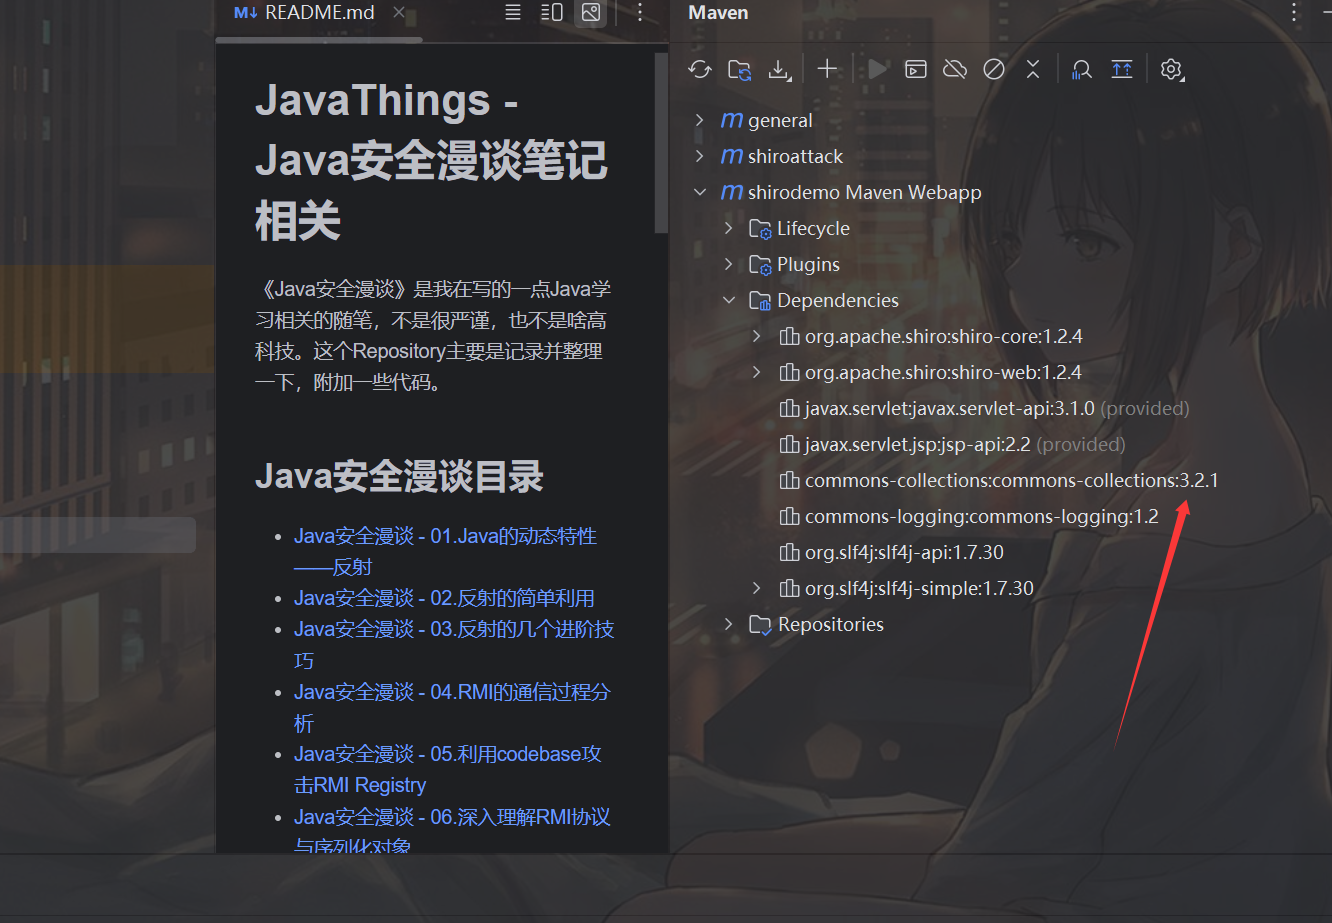Expand the Repositories node

tap(729, 624)
